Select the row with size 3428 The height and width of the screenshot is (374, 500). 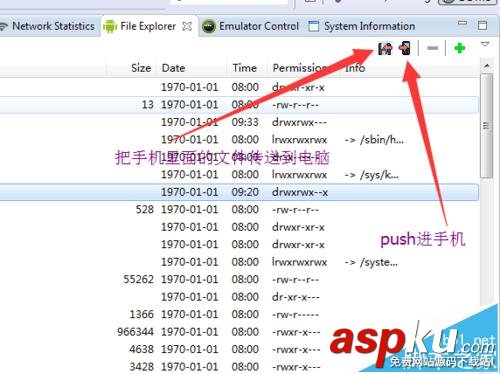point(239,367)
